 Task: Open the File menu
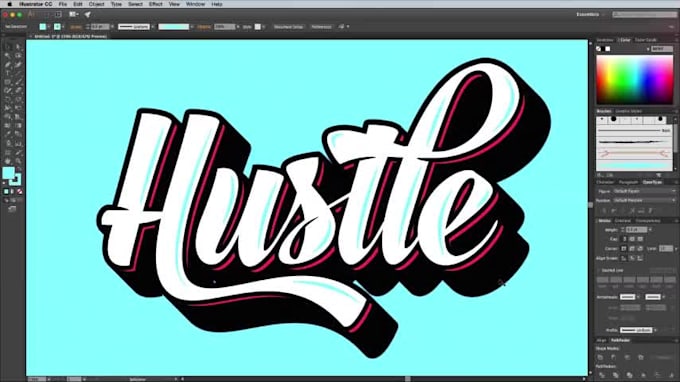pos(63,4)
